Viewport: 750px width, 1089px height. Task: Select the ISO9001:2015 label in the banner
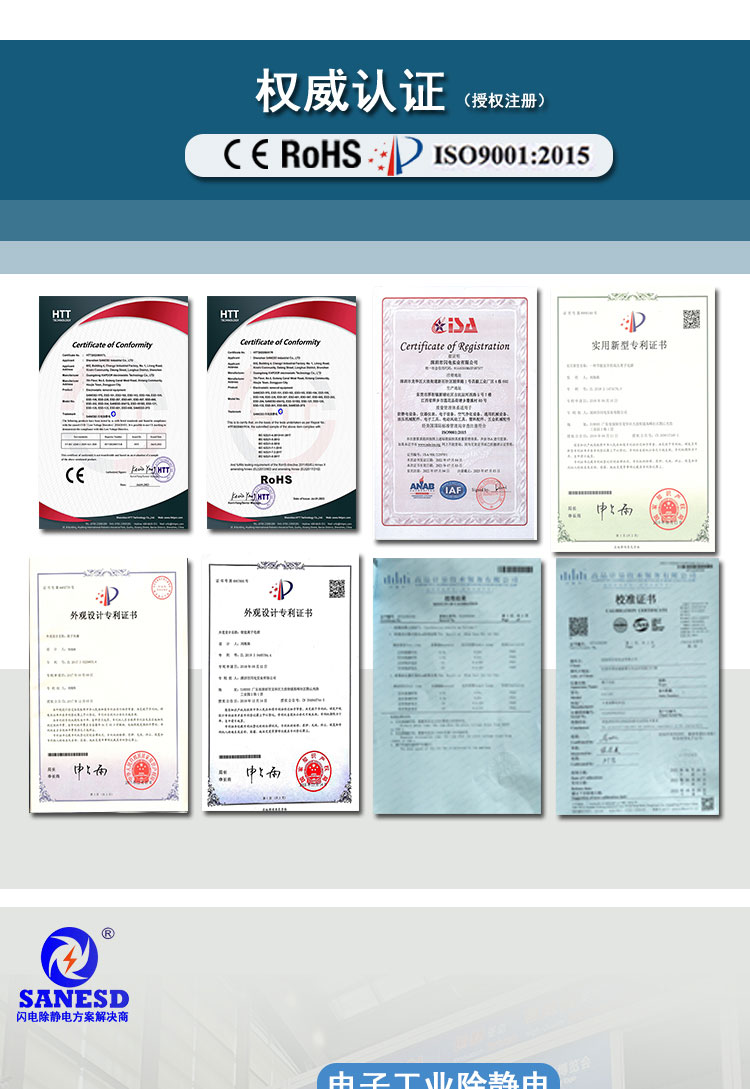click(x=511, y=155)
